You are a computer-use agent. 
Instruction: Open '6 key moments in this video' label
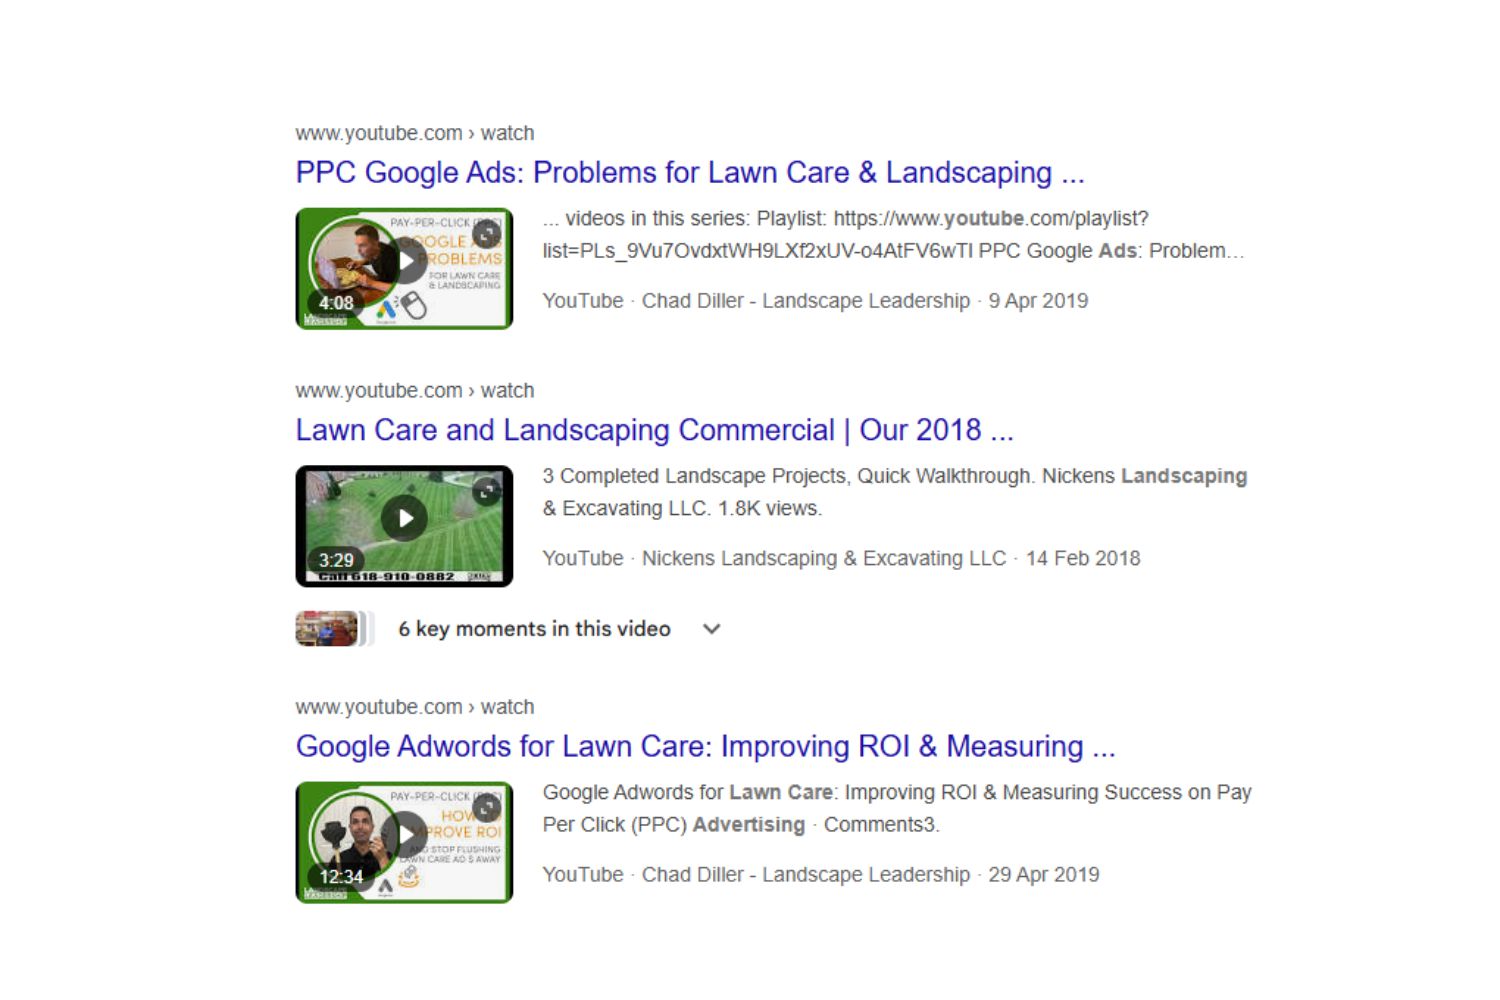pyautogui.click(x=534, y=629)
